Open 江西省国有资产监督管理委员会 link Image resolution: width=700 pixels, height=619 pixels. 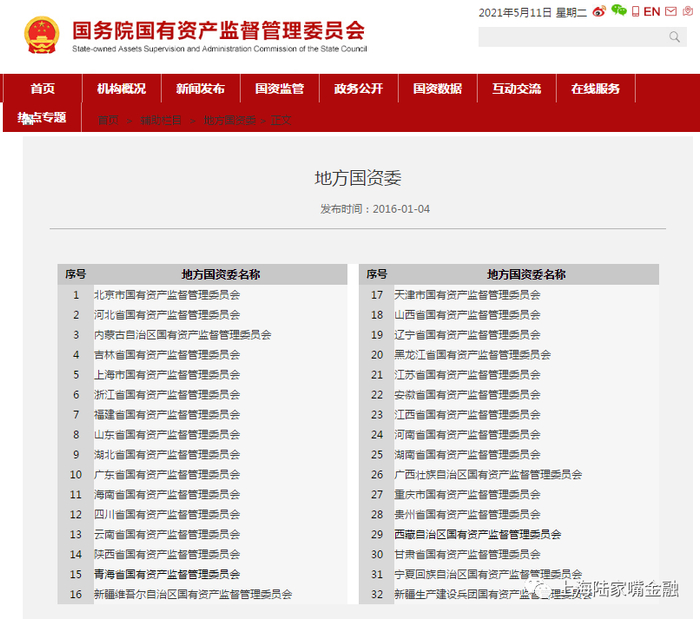click(467, 415)
